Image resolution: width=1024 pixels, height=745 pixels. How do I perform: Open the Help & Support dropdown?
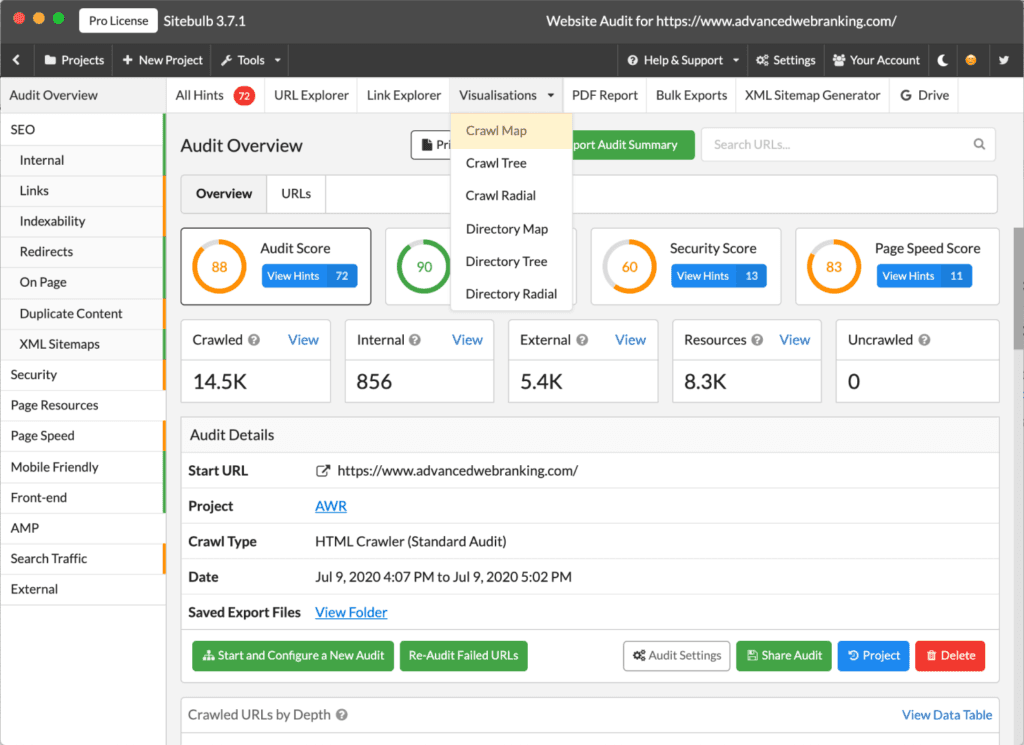click(682, 60)
